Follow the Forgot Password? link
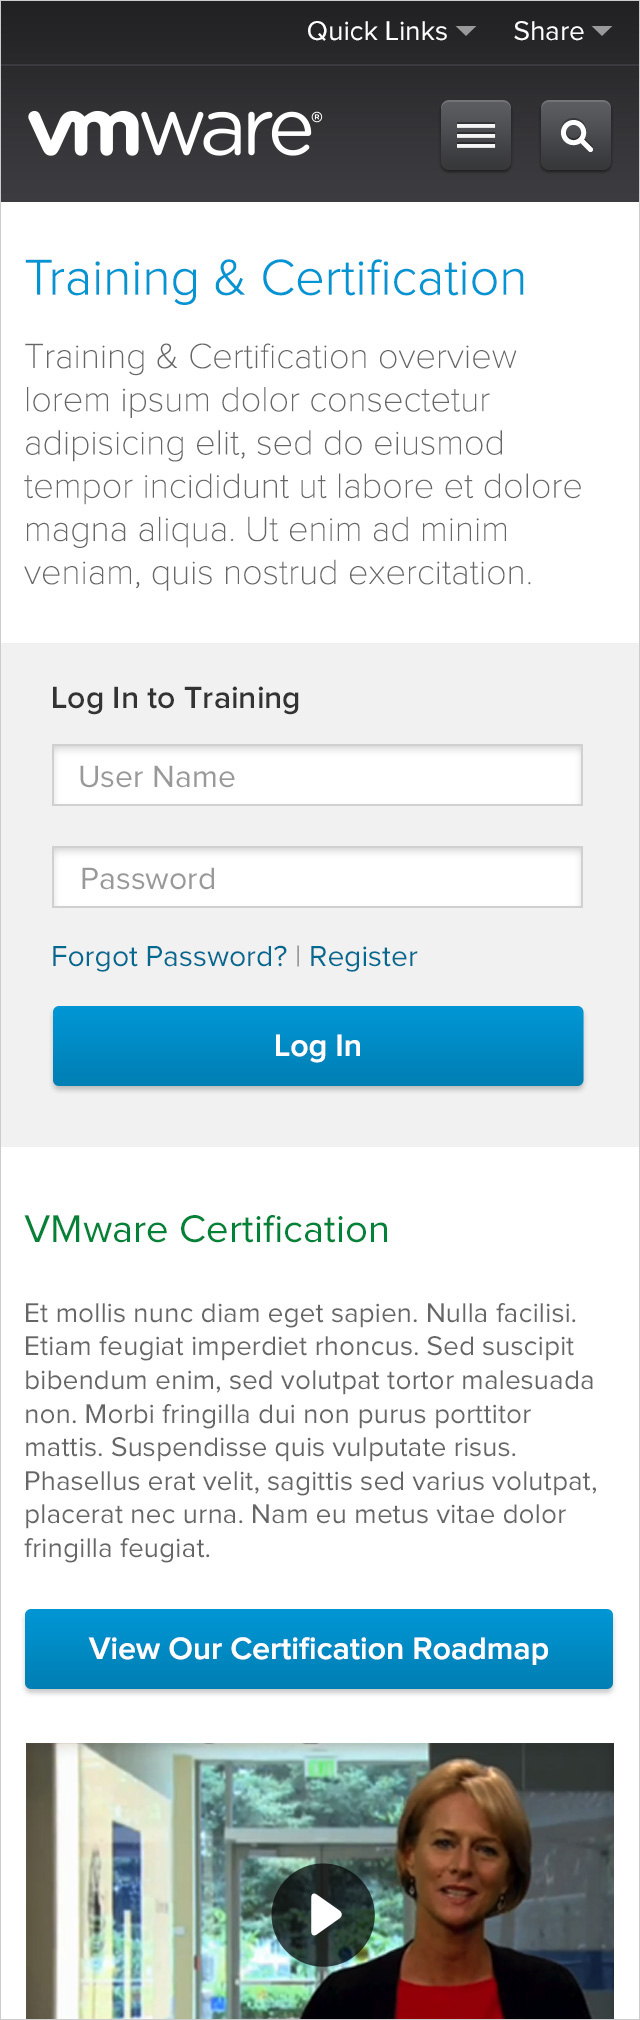 pyautogui.click(x=169, y=957)
